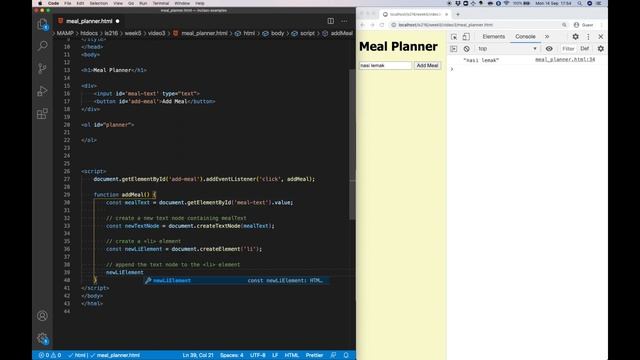Click the console Filter input
This screenshot has height=360, width=640.
click(568, 49)
